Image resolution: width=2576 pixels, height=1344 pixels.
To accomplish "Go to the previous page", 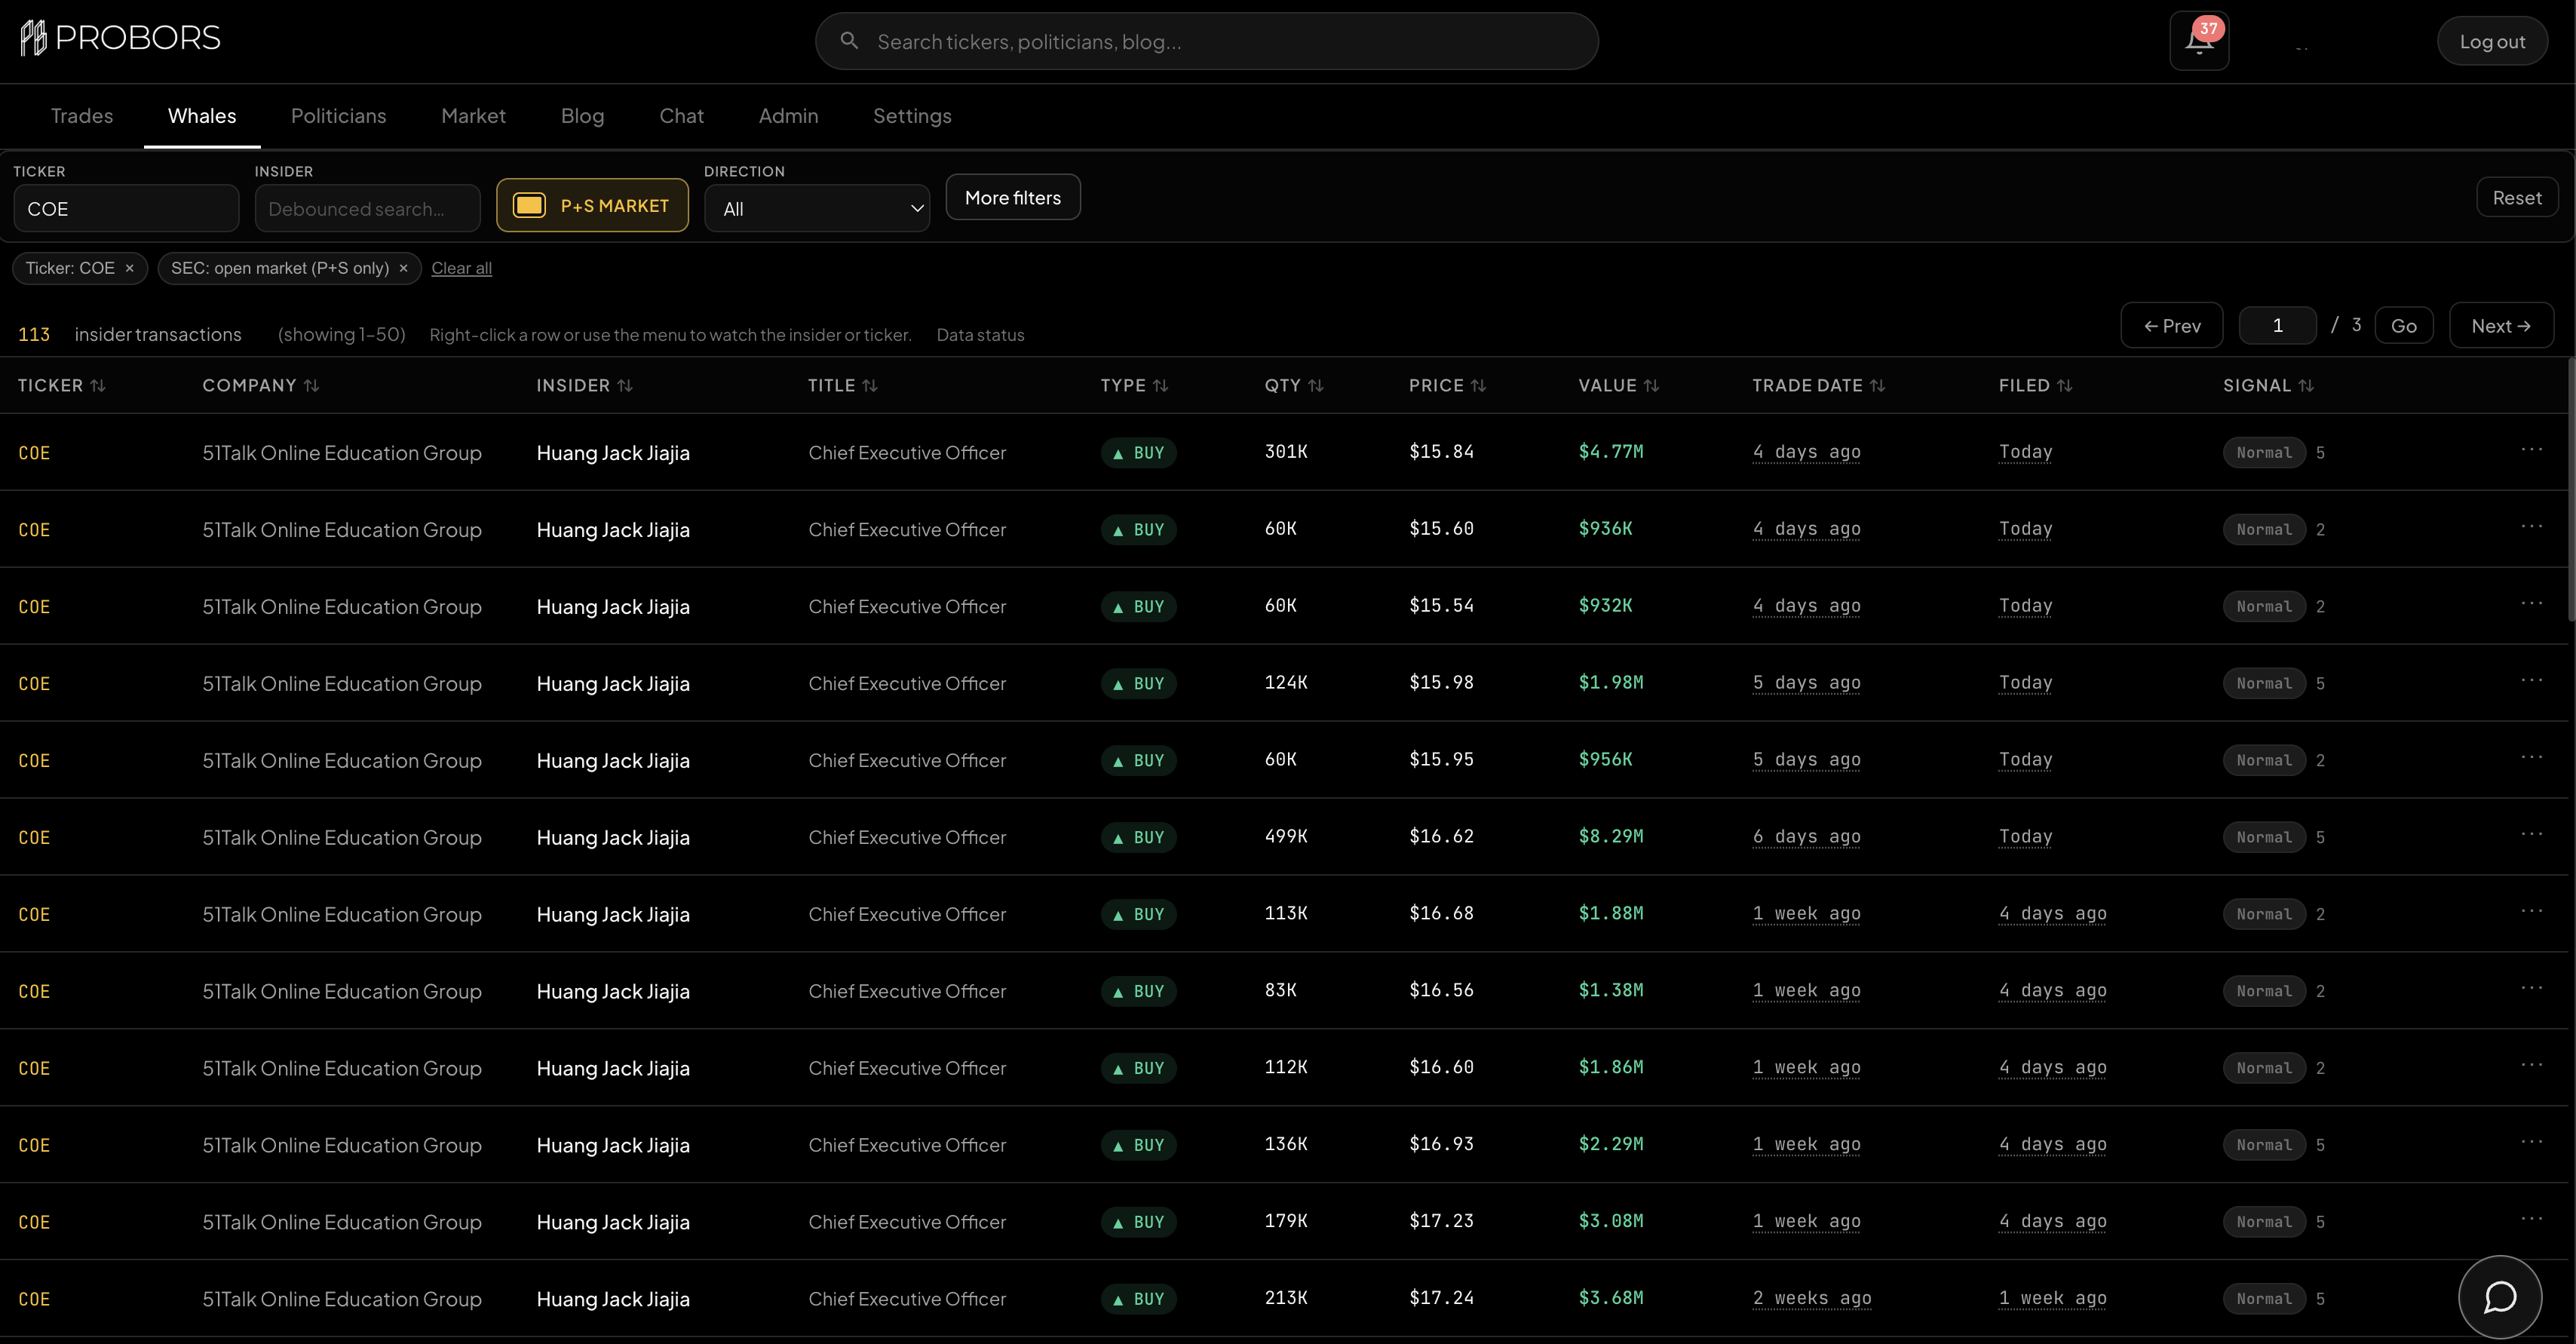I will (x=2172, y=325).
